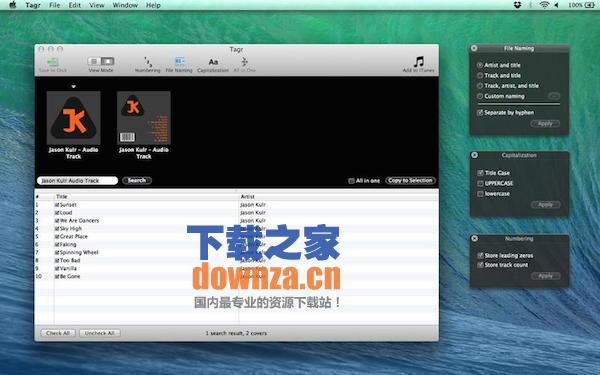
Task: Apply the File Naming settings
Action: [545, 124]
